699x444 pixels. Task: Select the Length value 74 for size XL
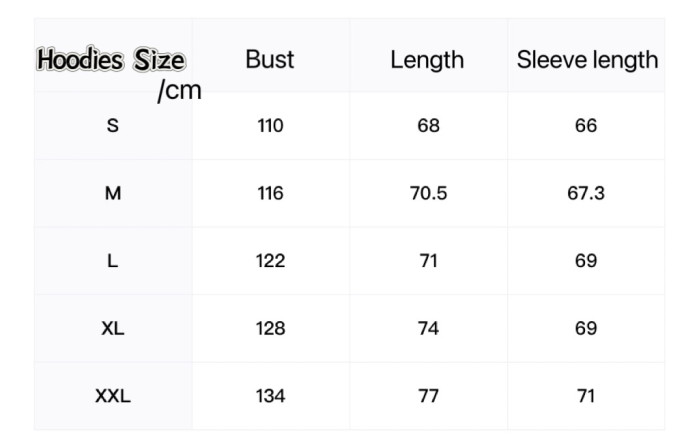[x=428, y=328]
